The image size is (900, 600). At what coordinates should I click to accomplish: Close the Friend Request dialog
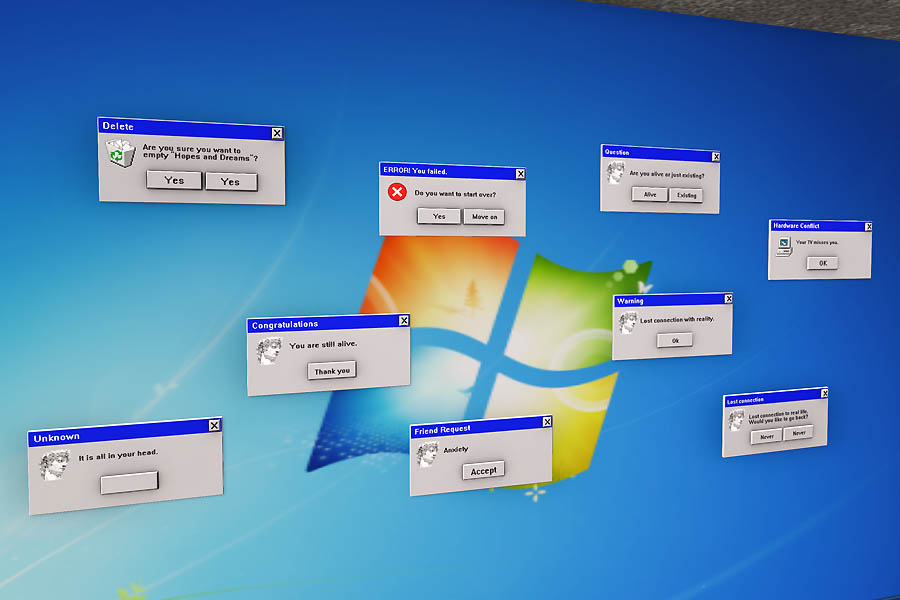click(x=547, y=421)
